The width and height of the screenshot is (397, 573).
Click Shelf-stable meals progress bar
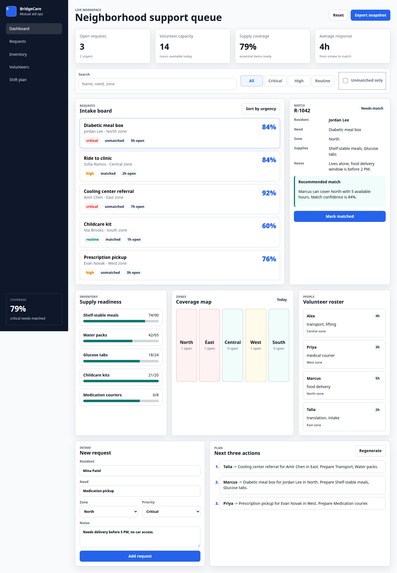pyautogui.click(x=121, y=321)
